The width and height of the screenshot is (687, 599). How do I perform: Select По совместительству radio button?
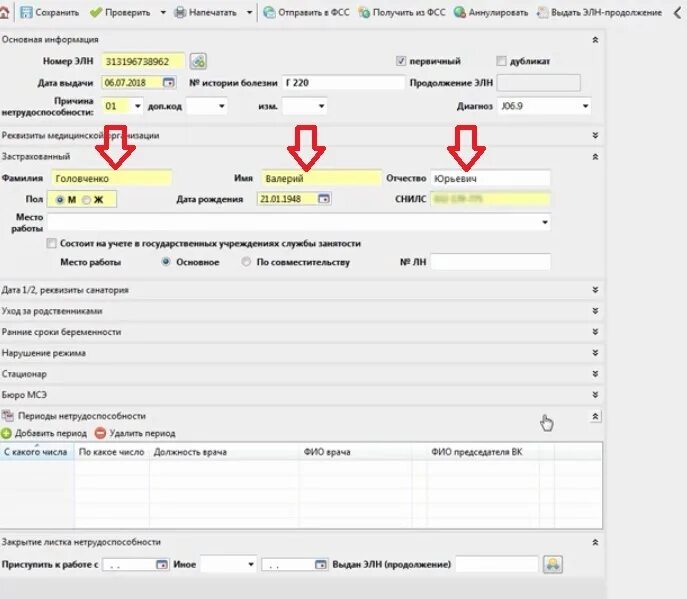click(x=246, y=262)
